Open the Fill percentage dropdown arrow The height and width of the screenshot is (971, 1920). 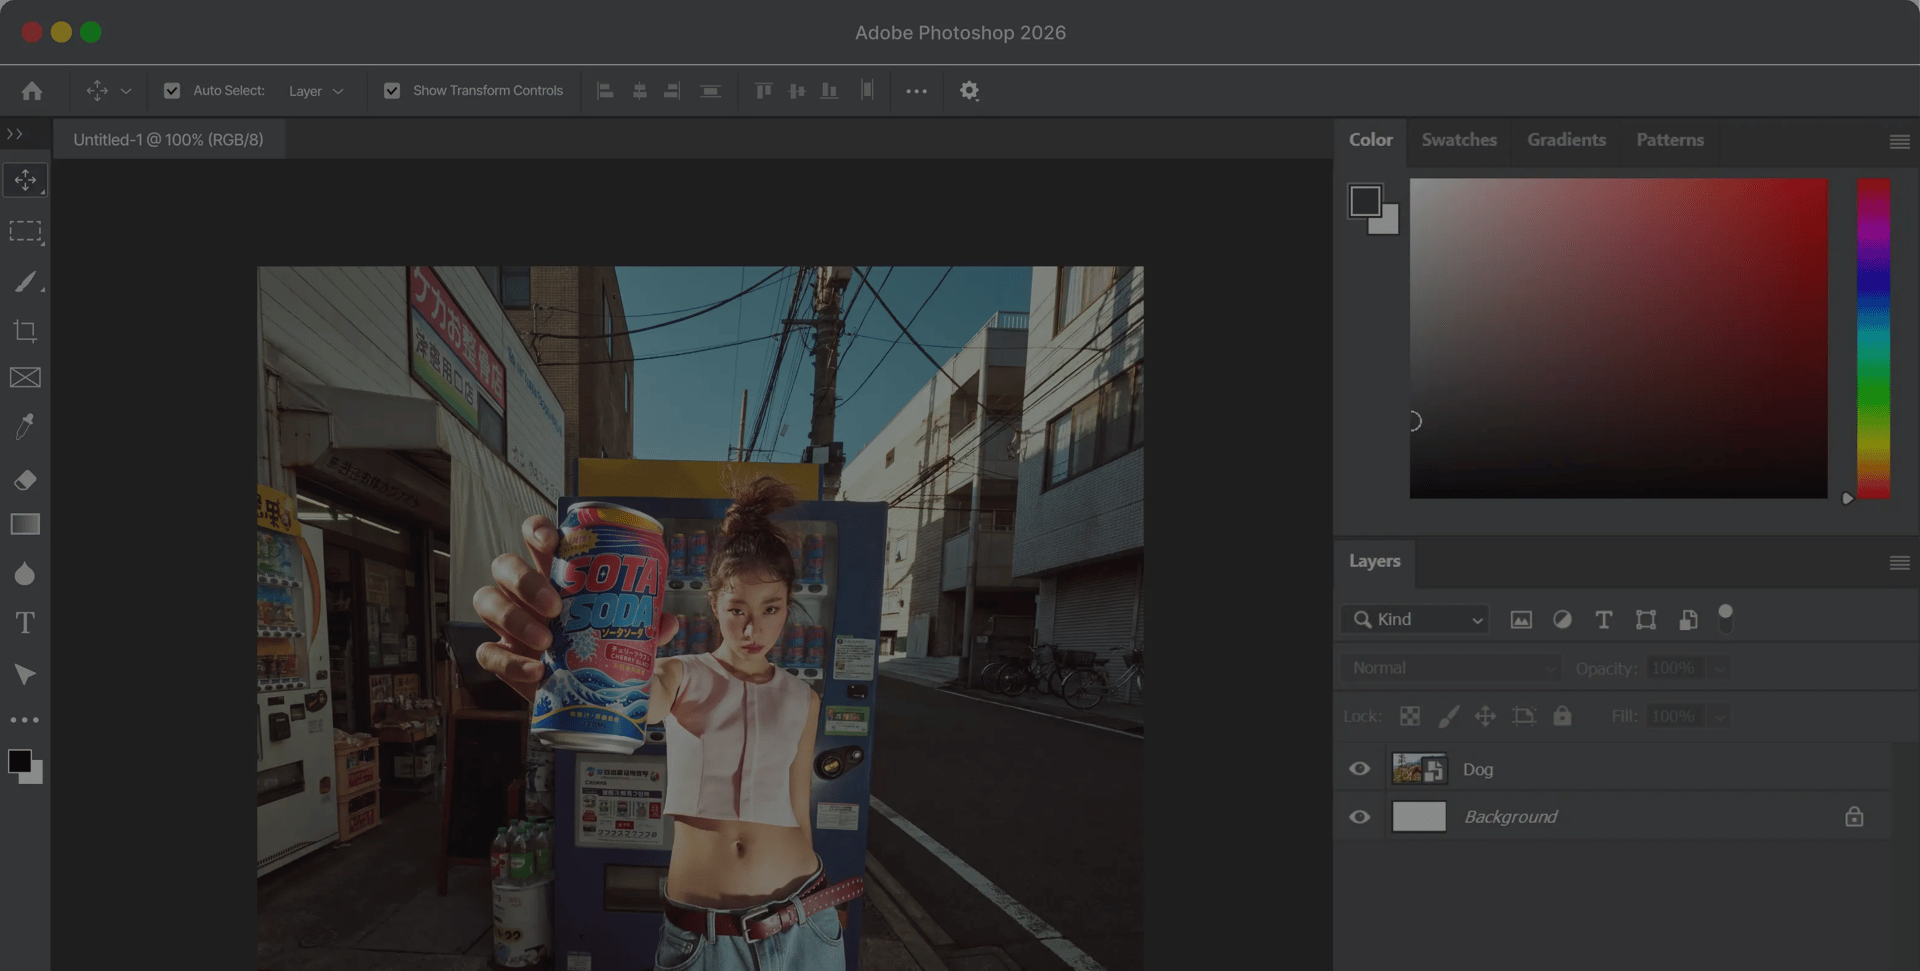(x=1719, y=716)
